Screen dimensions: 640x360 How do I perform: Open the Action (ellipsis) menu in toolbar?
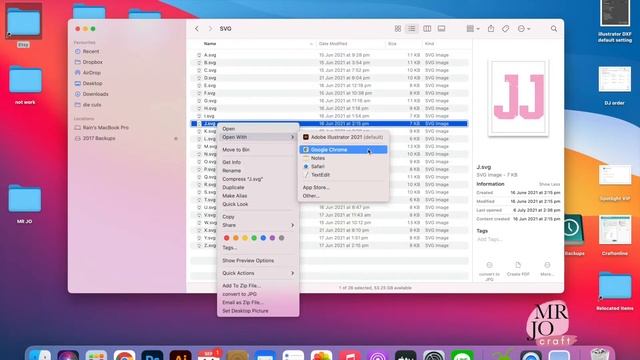(524, 29)
